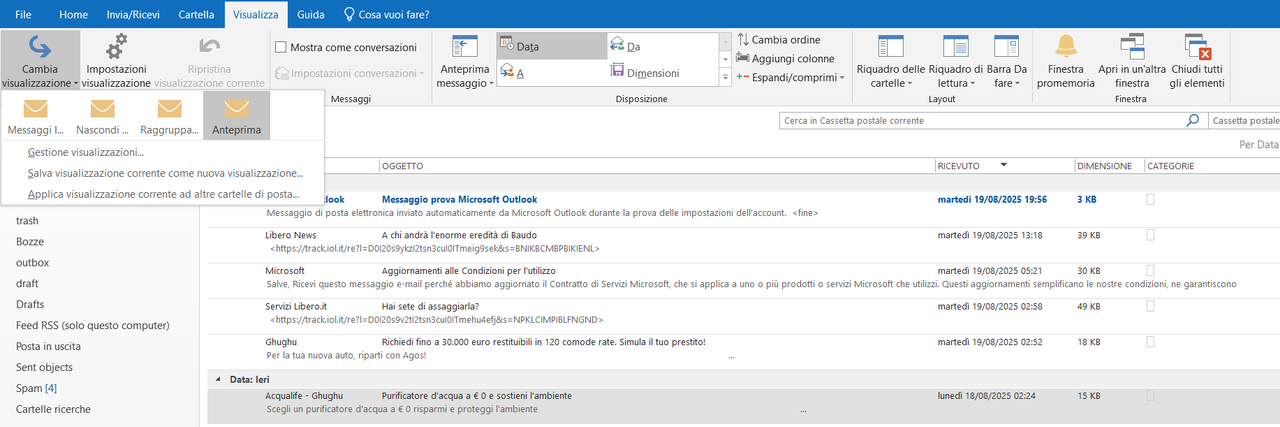This screenshot has height=427, width=1280.
Task: Select the Drafts folder
Action: pos(30,305)
